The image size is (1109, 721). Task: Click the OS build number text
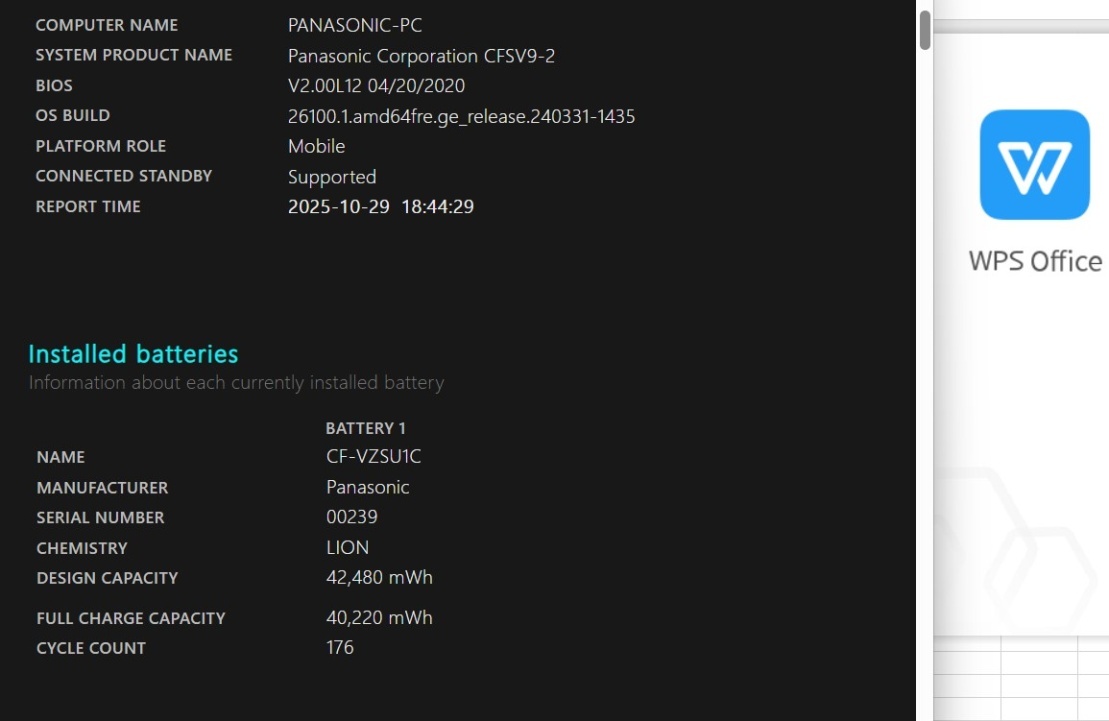coord(461,116)
